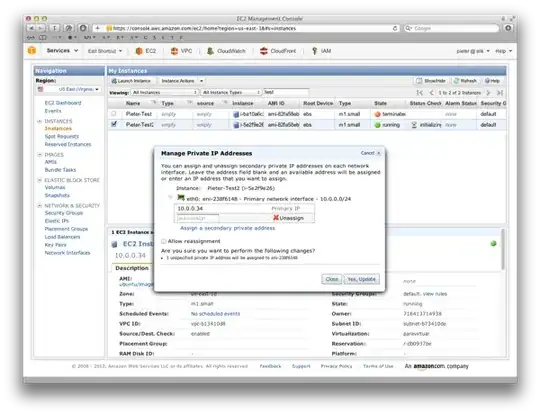540x415 pixels.
Task: Go forward with the browser forward arrow
Action: [x=41, y=28]
